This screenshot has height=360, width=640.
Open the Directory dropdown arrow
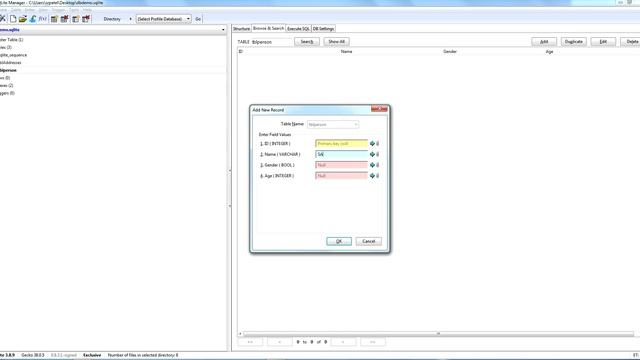131,19
